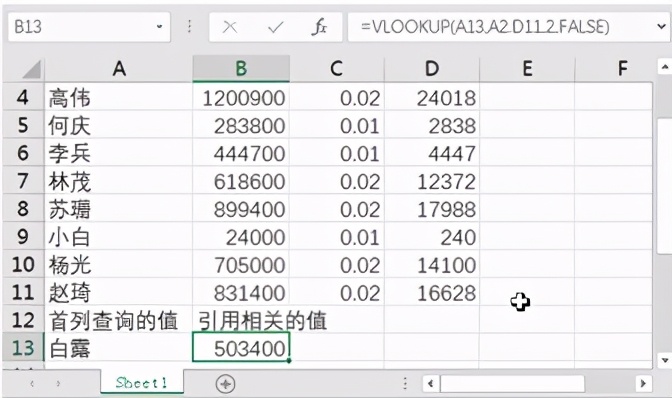Select cell with value 16628
This screenshot has width=672, height=398.
pyautogui.click(x=432, y=292)
